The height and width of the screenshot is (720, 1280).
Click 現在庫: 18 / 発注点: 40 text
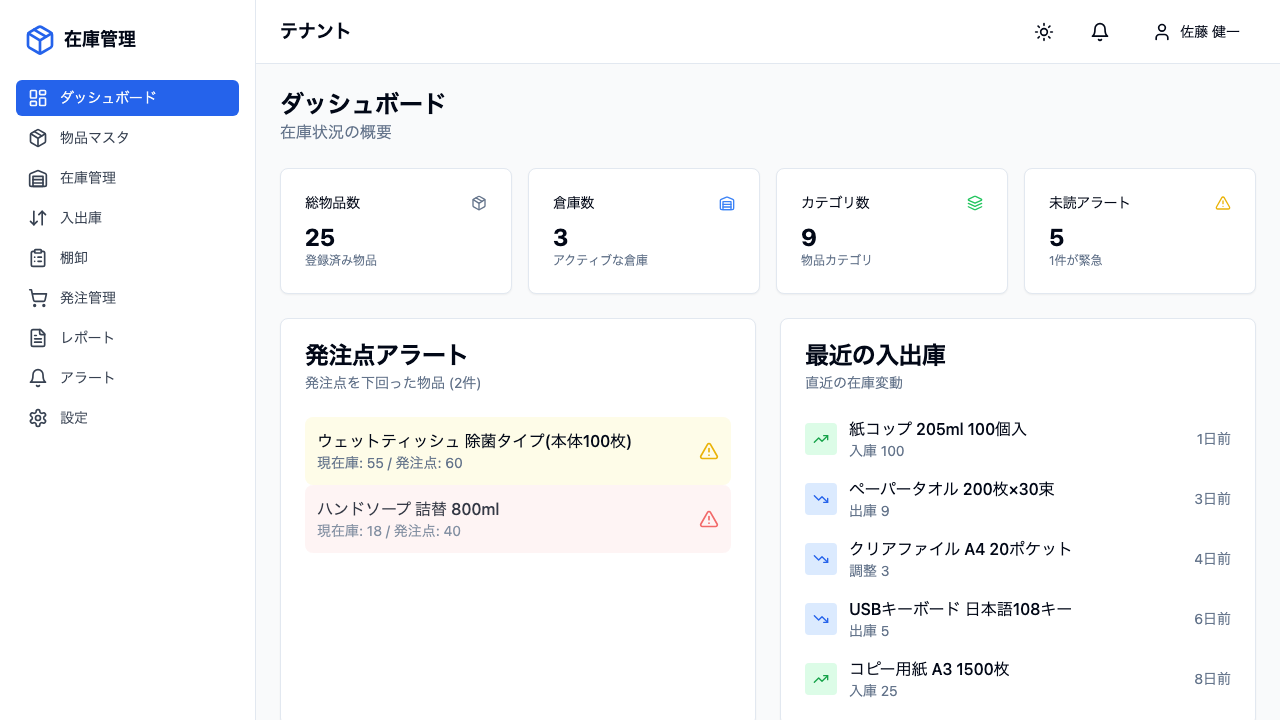click(389, 531)
